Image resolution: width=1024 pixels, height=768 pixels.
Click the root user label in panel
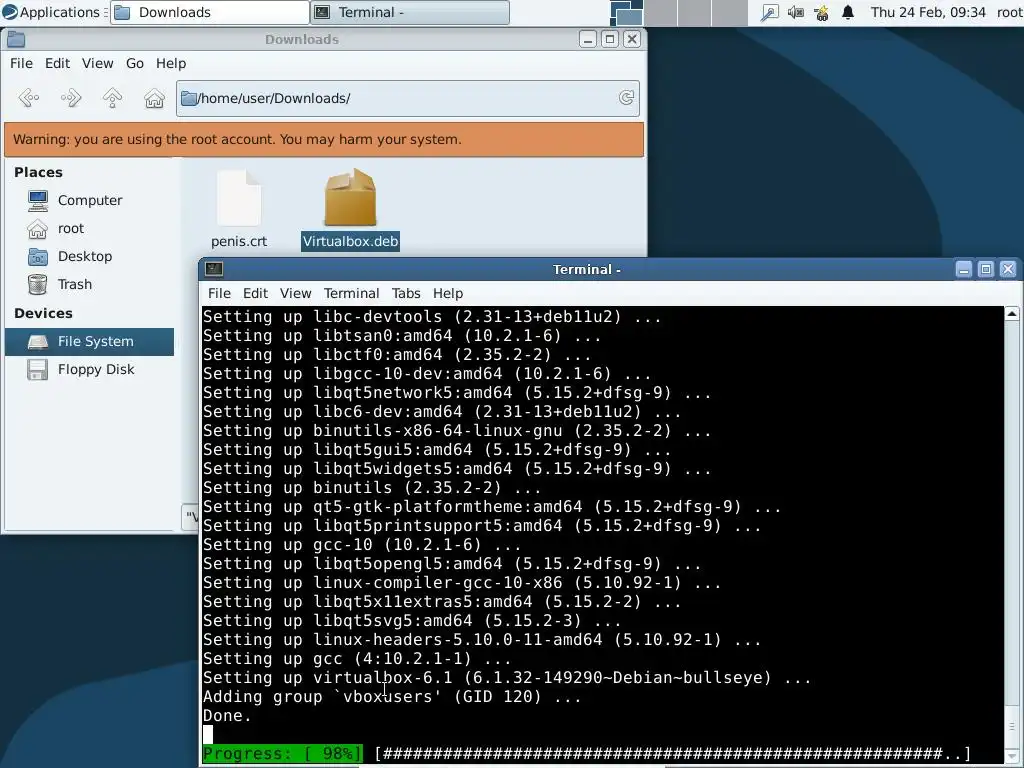pyautogui.click(x=1010, y=12)
